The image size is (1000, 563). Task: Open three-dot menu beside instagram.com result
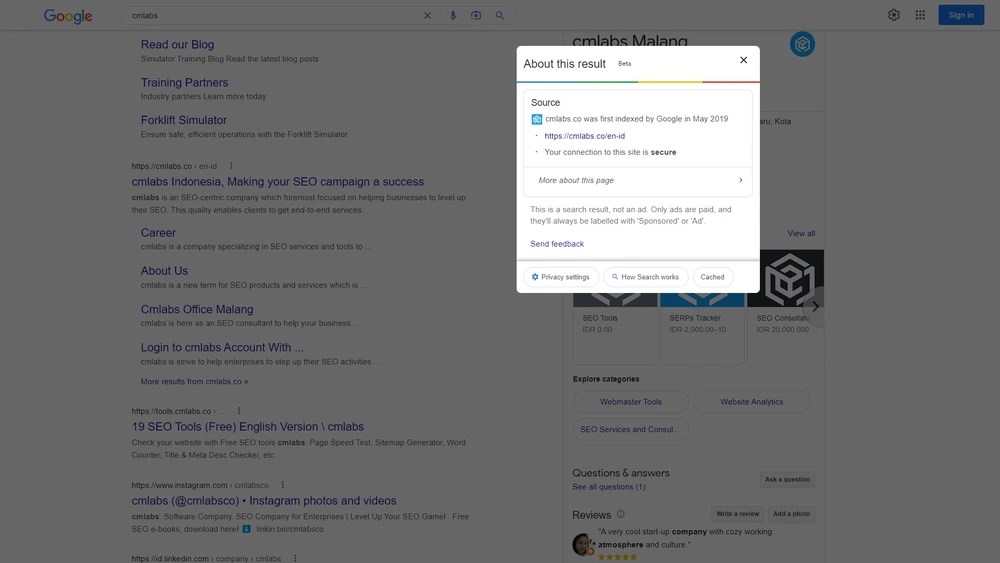pyautogui.click(x=283, y=485)
